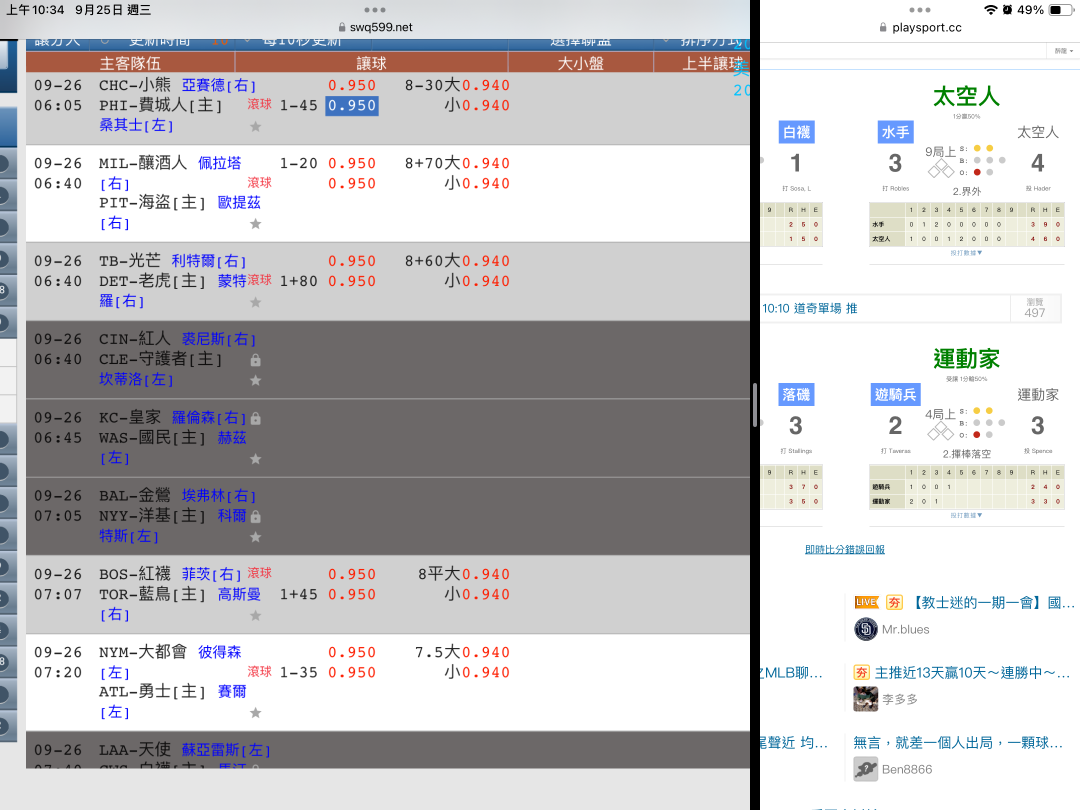Expand 投打數據 under 水手 vs 太空人 box score
The image size is (1080, 810).
click(966, 253)
